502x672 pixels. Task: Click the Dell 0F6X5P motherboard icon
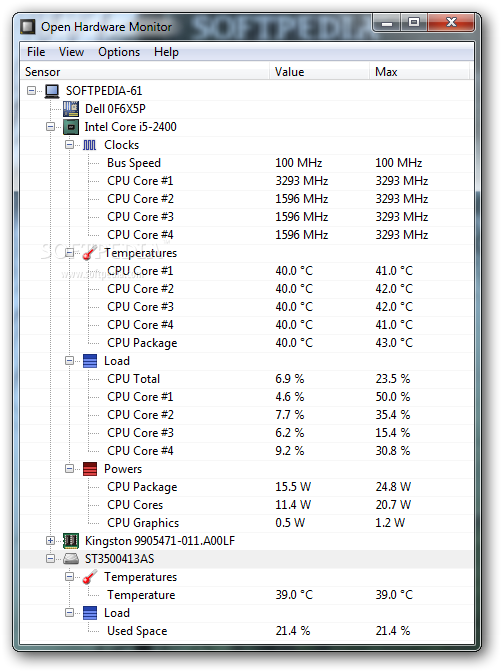coord(71,109)
